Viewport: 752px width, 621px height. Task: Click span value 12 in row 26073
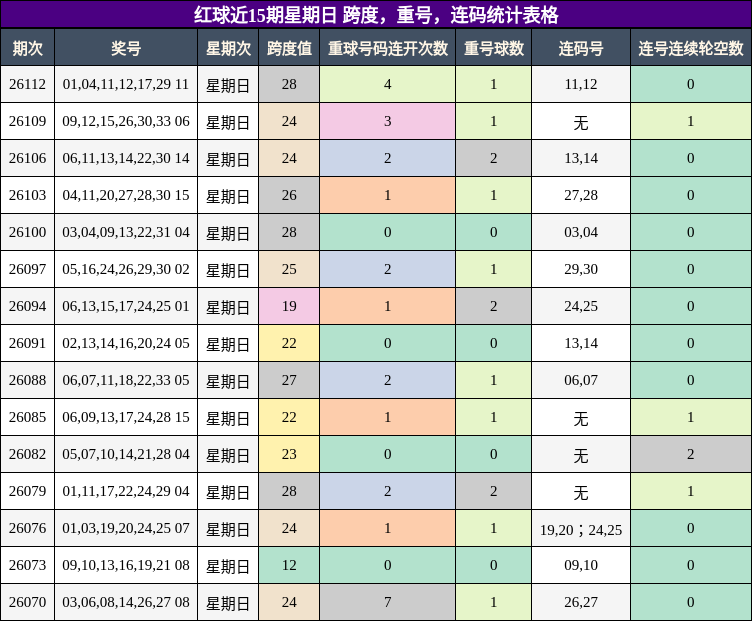(289, 565)
